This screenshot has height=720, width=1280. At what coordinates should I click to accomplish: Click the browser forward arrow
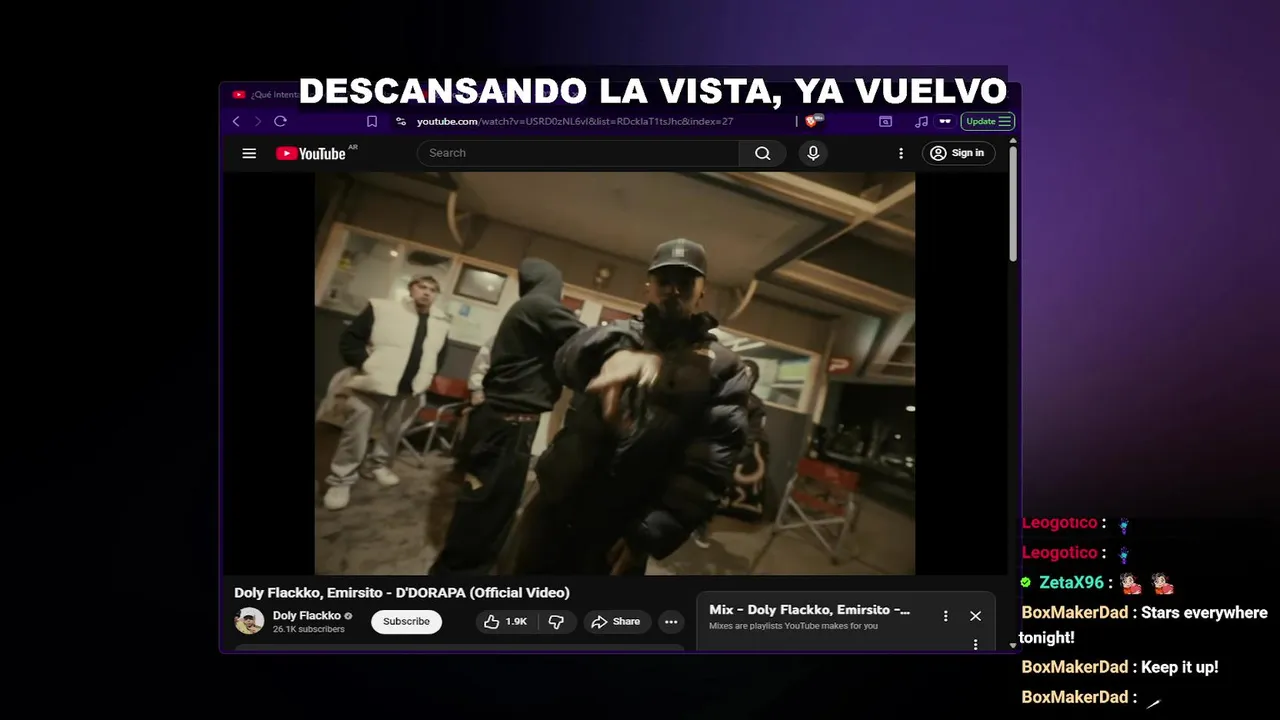click(x=257, y=121)
